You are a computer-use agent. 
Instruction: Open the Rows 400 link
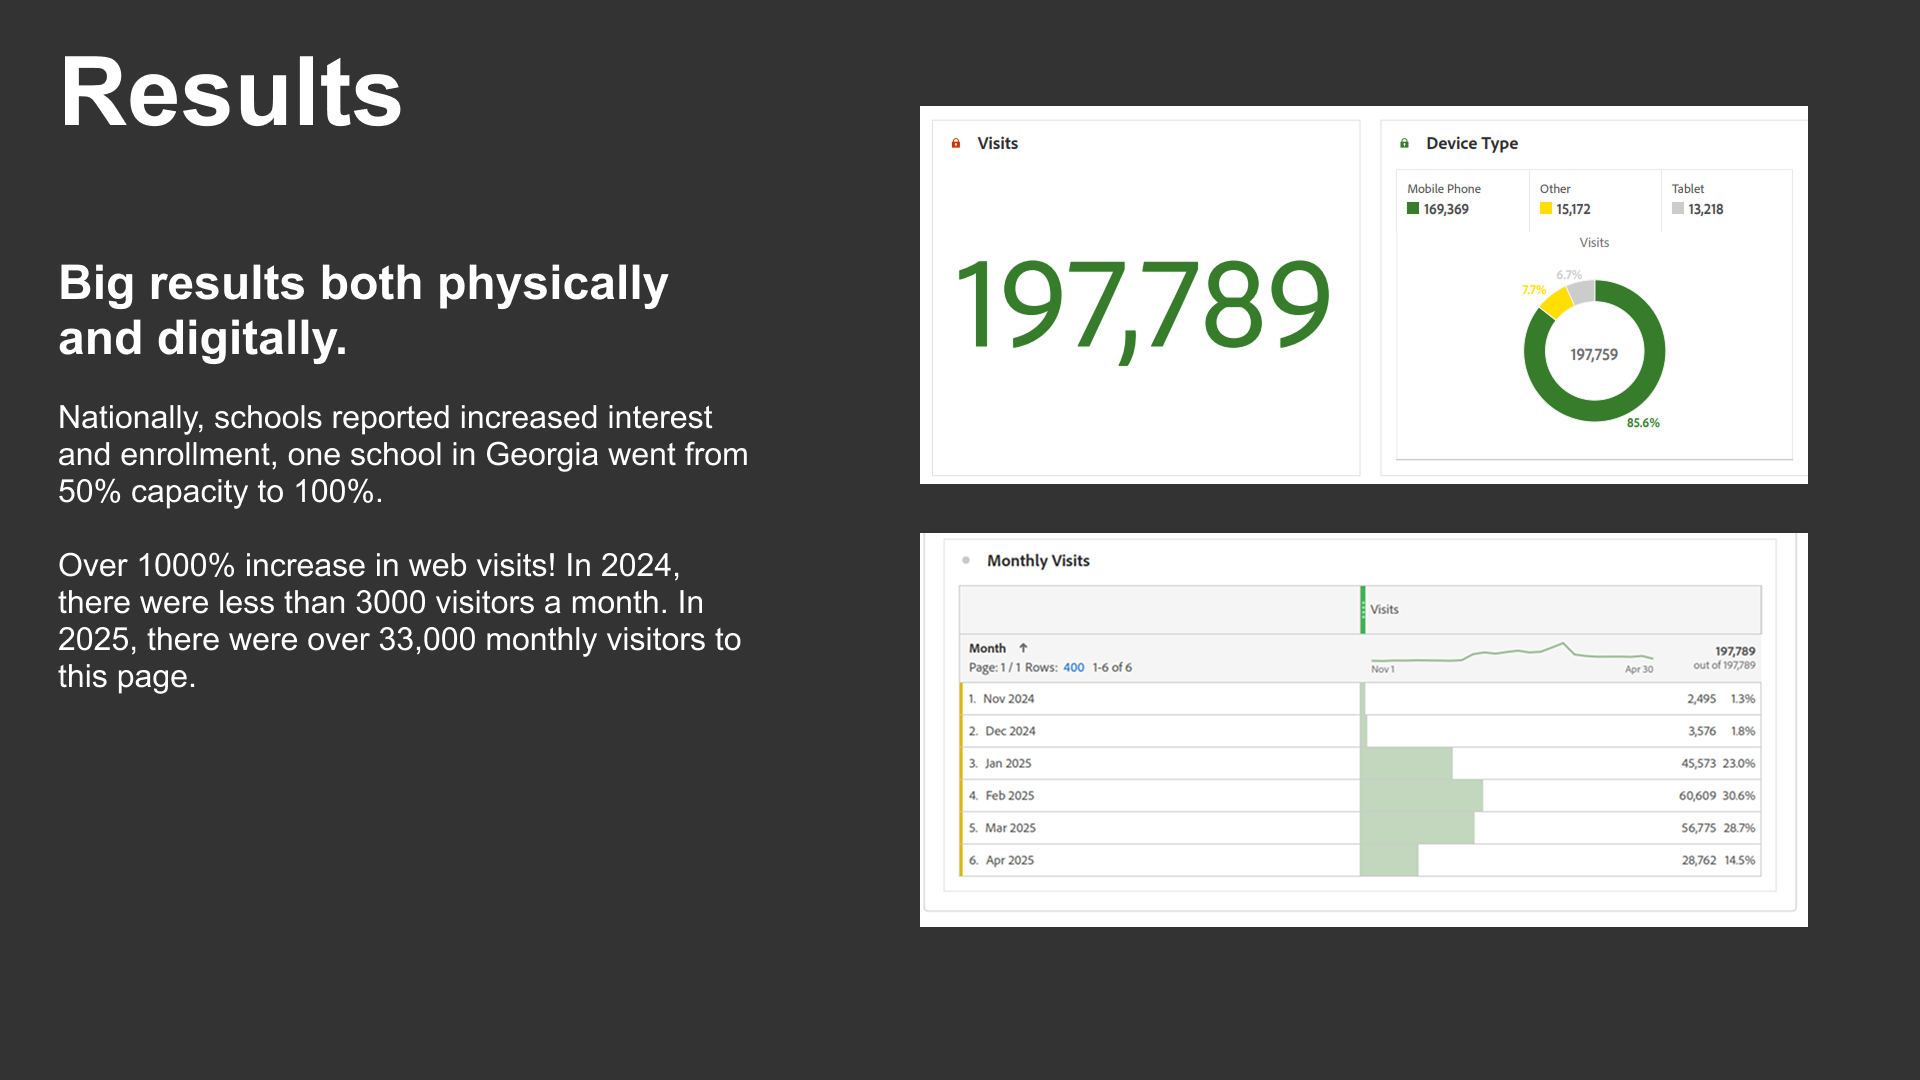tap(1073, 668)
